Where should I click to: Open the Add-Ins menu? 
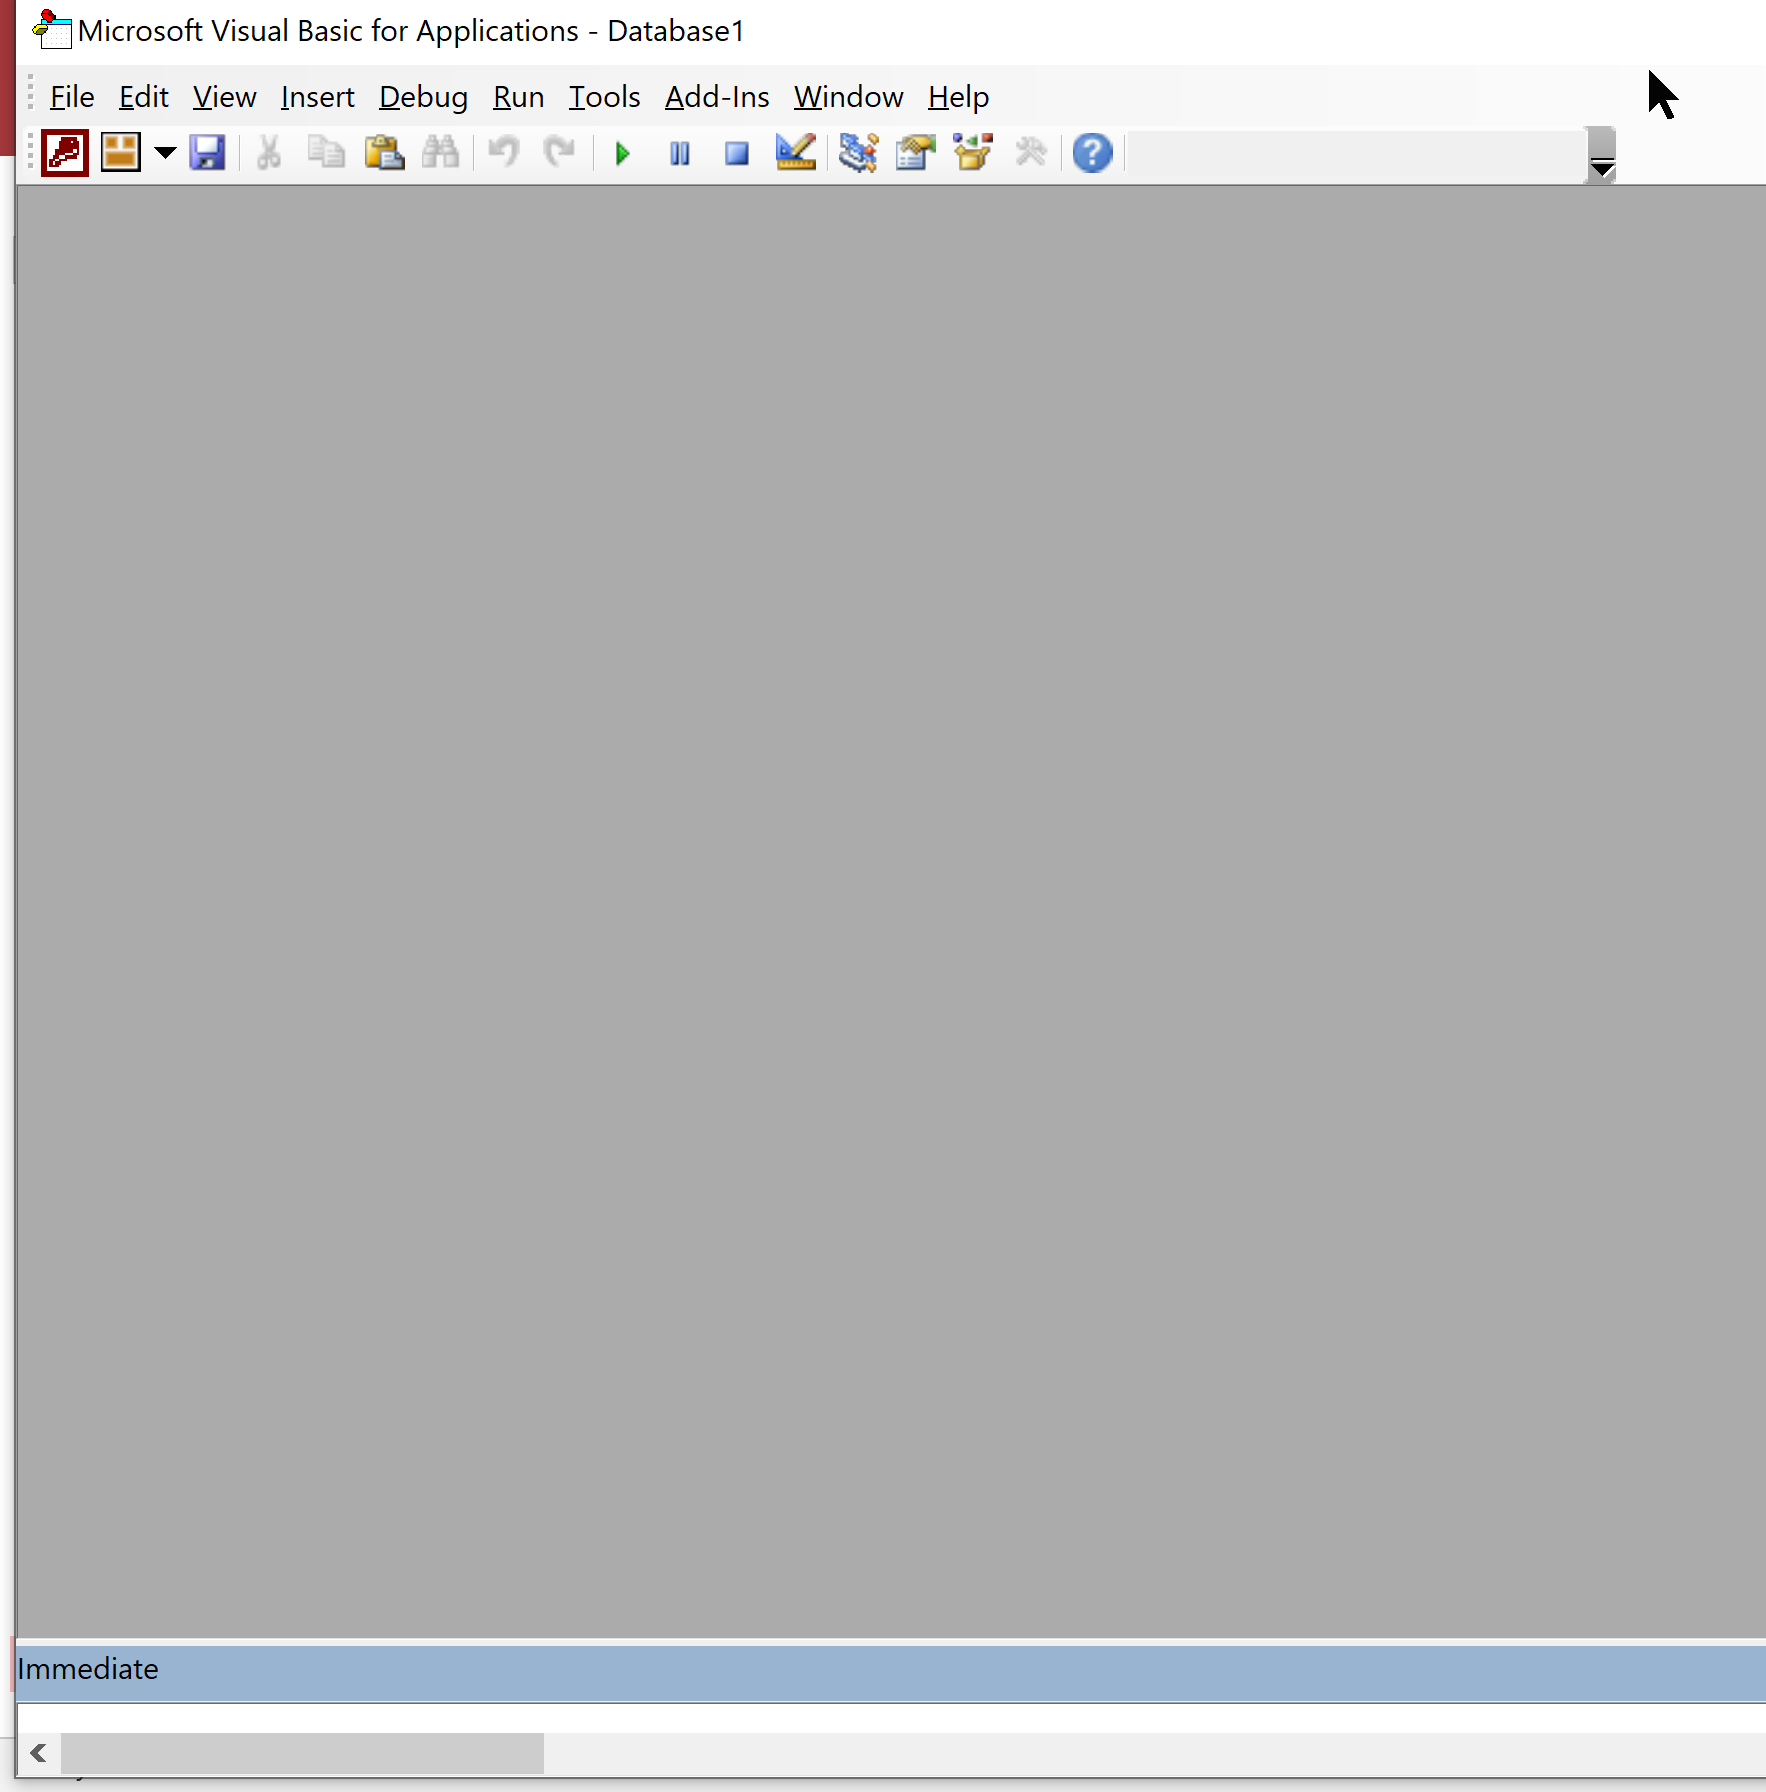click(x=718, y=97)
